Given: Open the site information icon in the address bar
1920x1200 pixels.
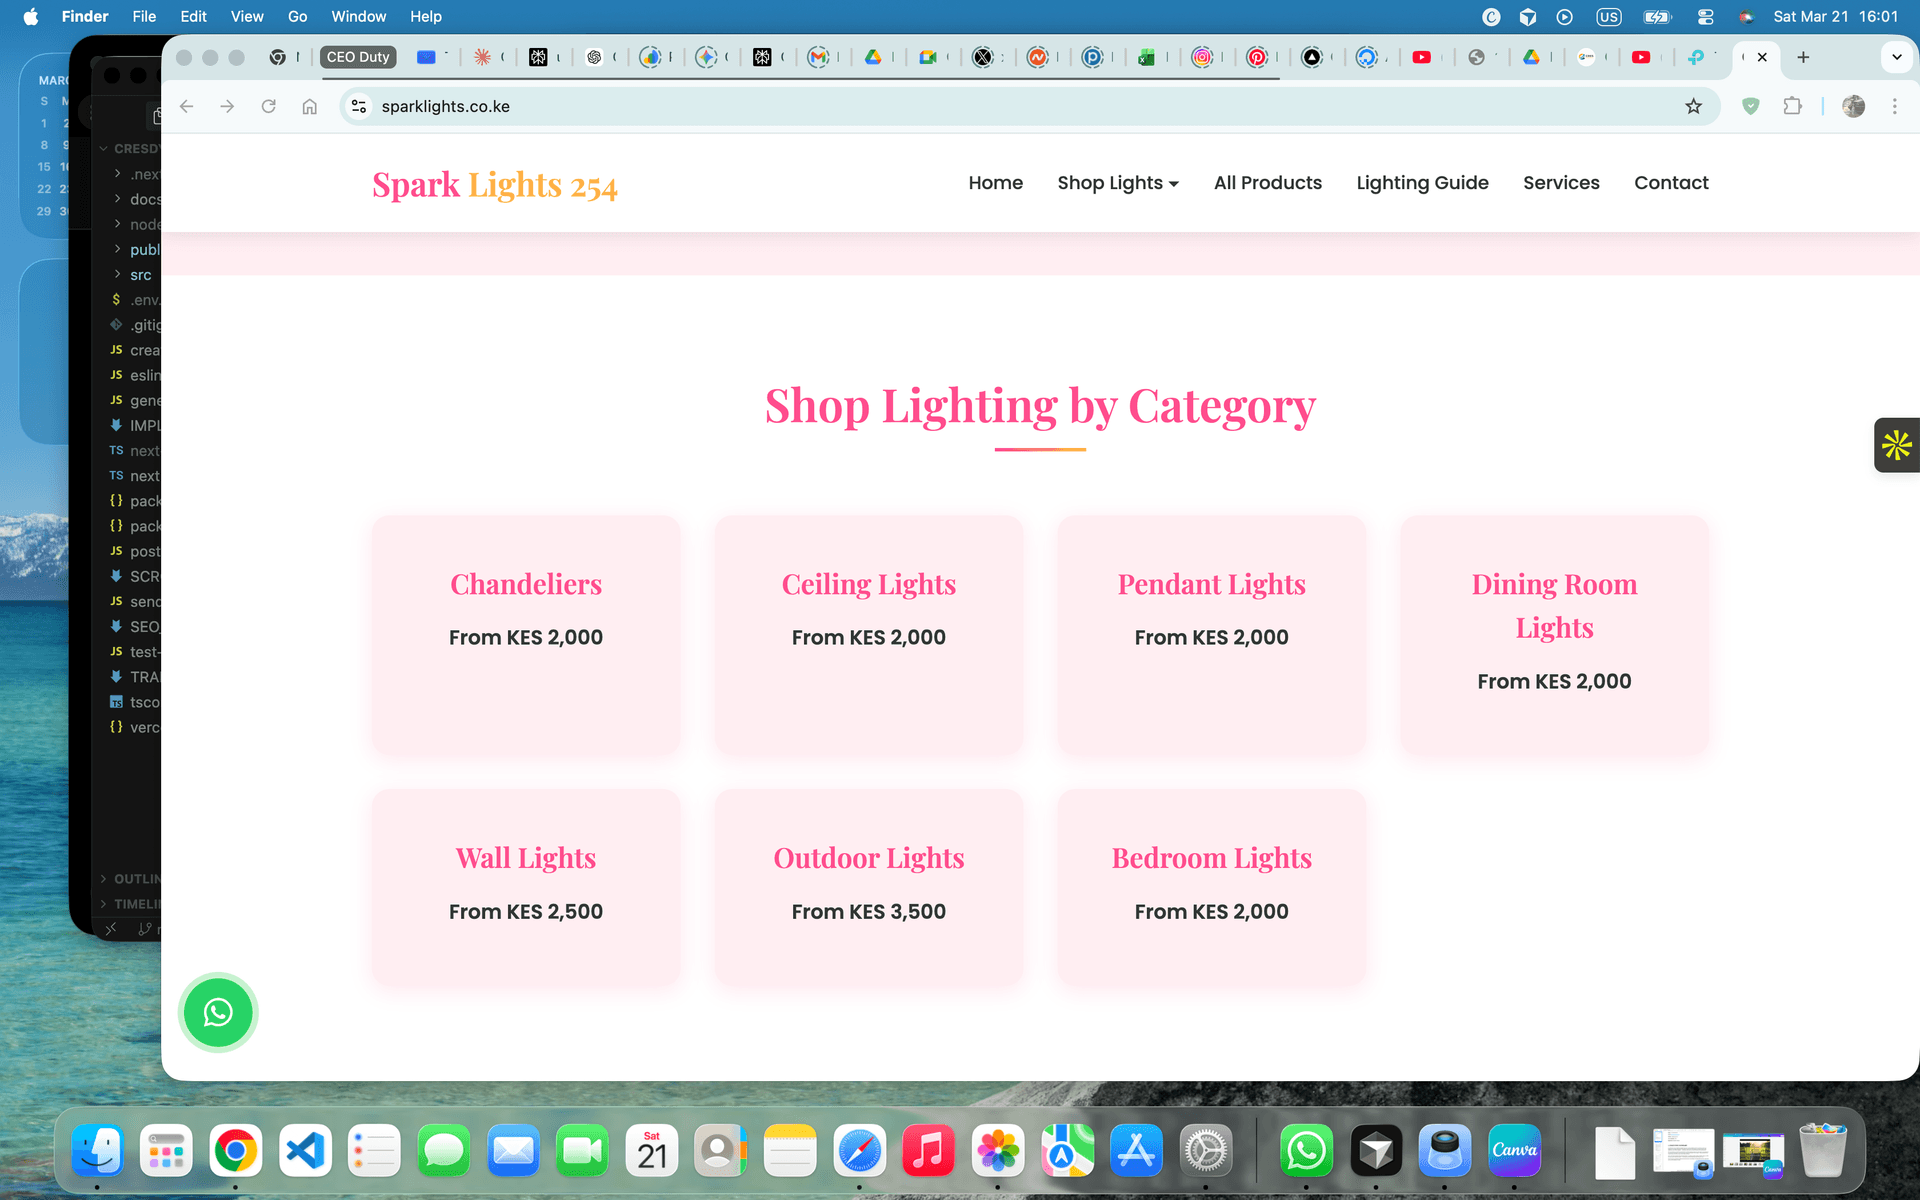Looking at the screenshot, I should pyautogui.click(x=359, y=106).
